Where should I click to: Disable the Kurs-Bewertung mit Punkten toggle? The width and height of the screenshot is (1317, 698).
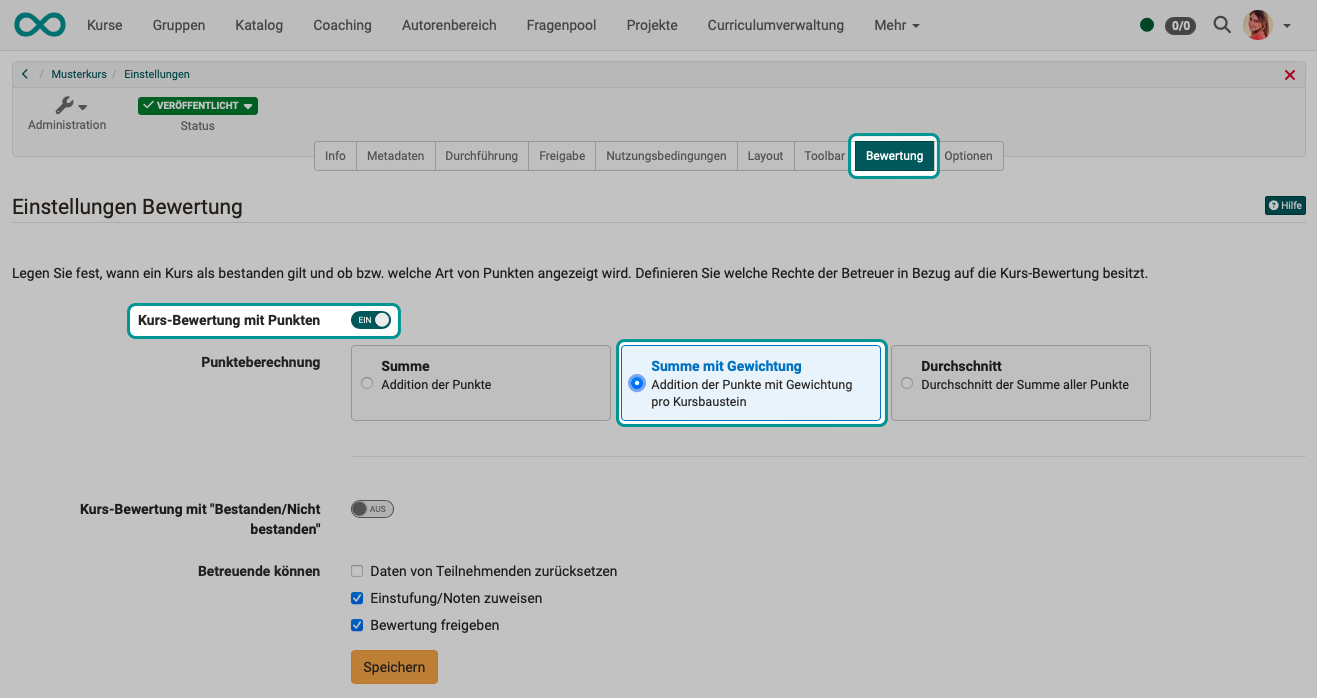tap(371, 320)
